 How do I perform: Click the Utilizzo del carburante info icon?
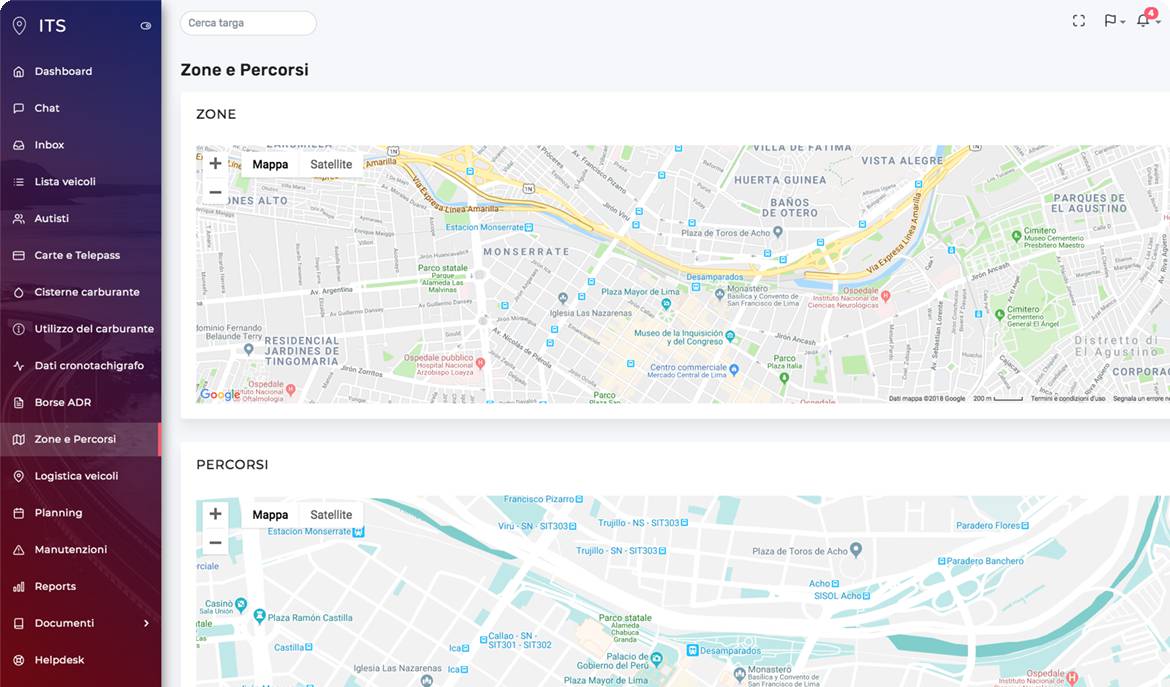point(19,329)
